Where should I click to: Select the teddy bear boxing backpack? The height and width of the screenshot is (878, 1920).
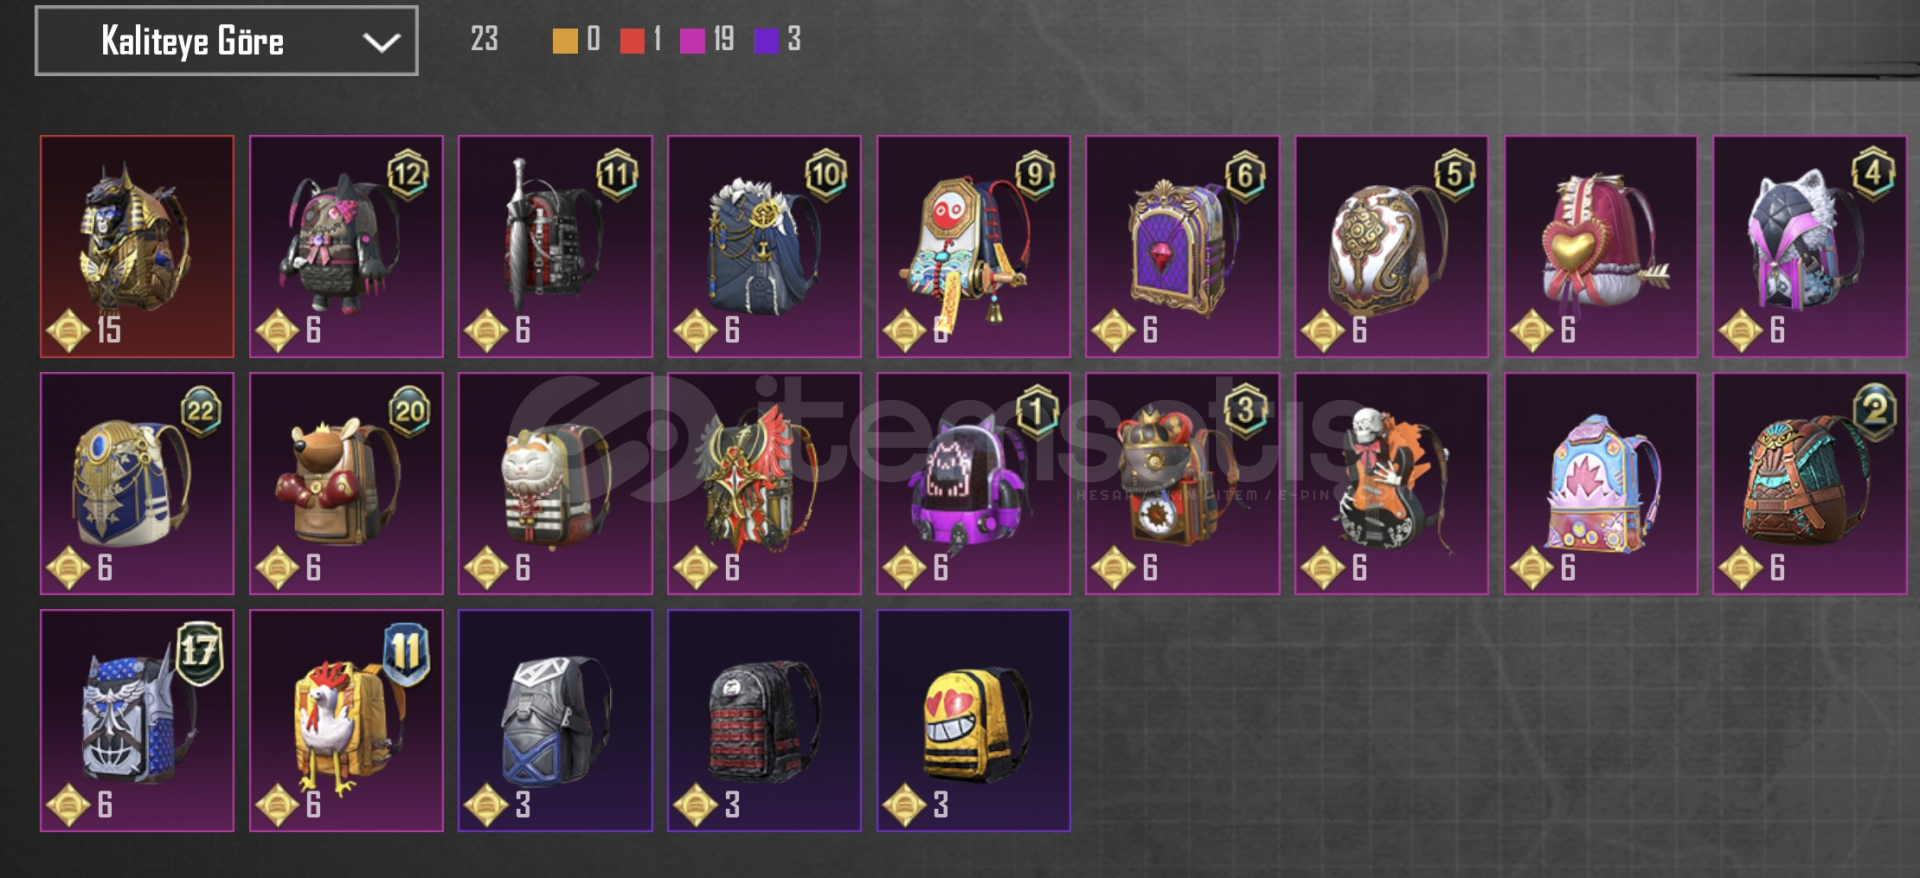(x=346, y=483)
